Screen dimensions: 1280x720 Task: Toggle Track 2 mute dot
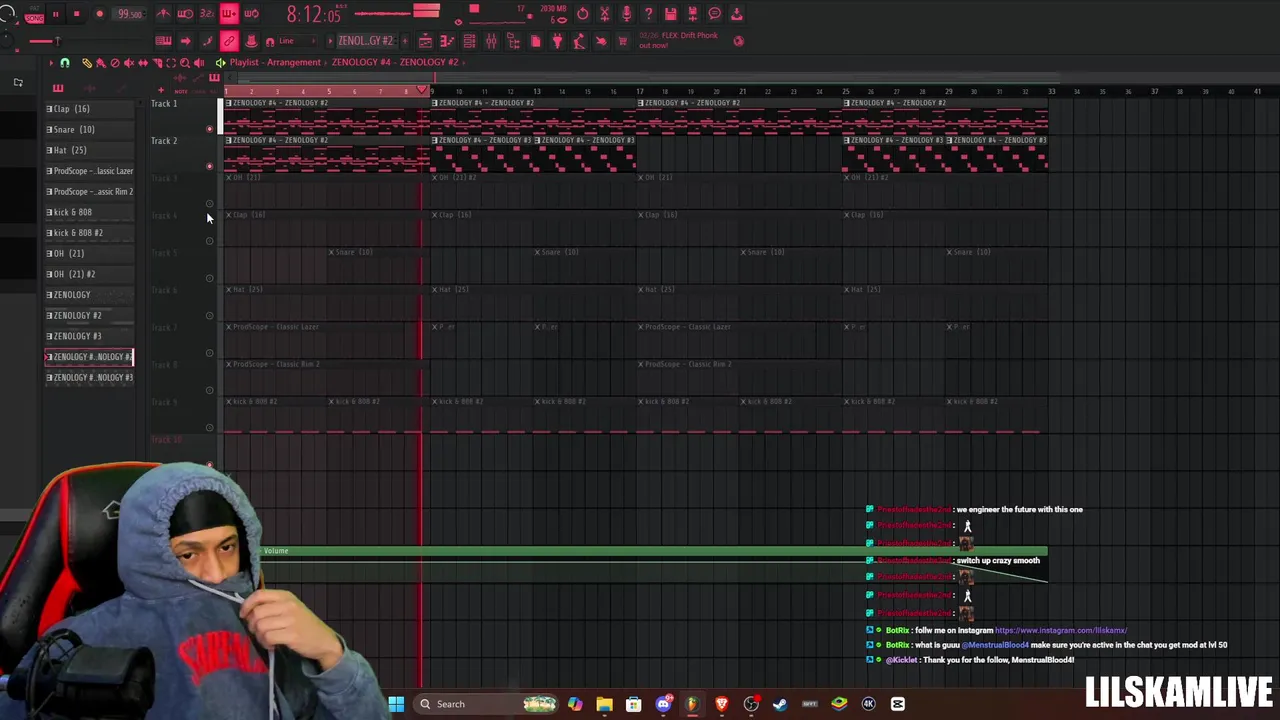[x=209, y=166]
